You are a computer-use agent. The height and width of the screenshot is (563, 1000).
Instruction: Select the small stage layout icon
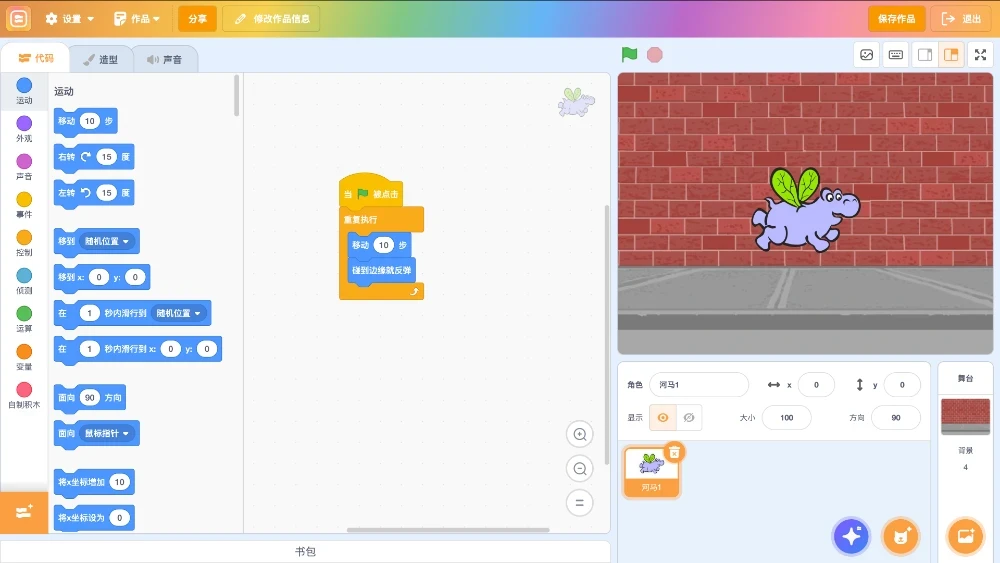click(925, 55)
